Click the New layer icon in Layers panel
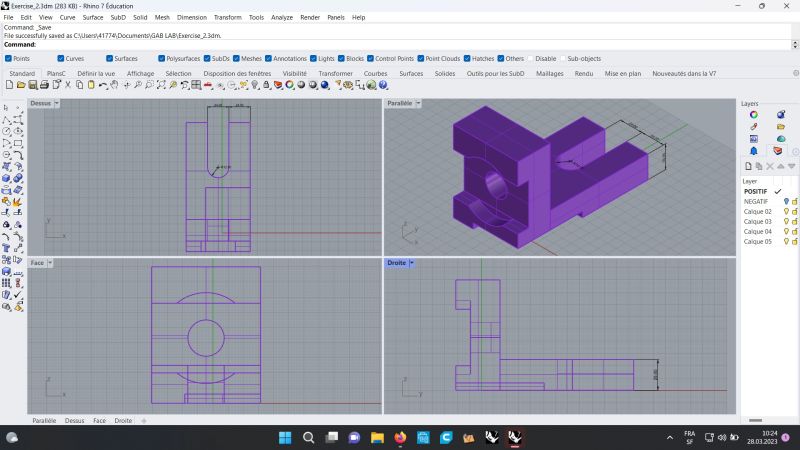 747,165
